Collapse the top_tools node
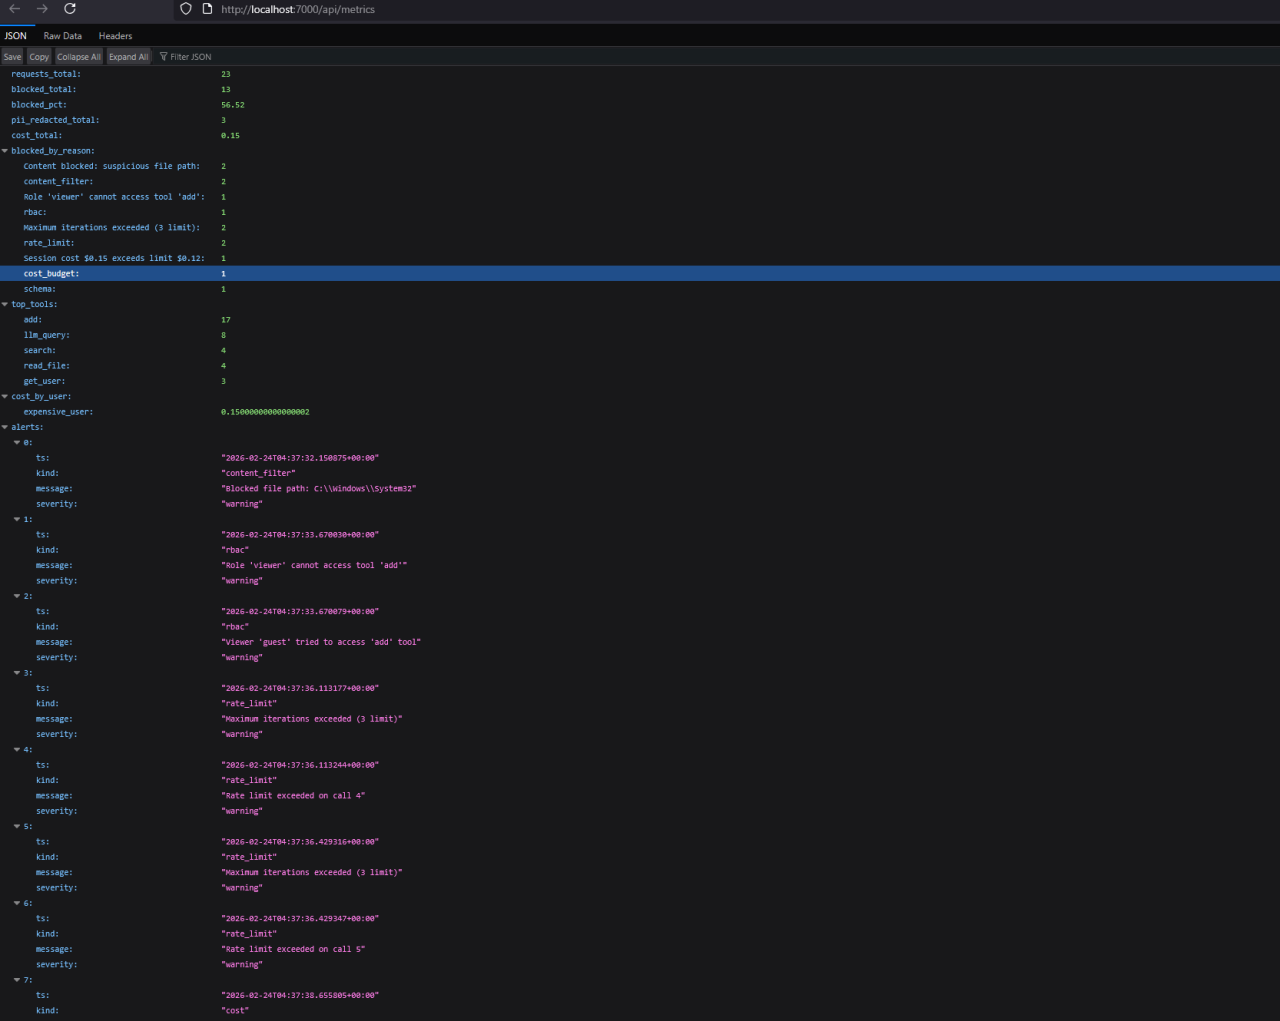1280x1021 pixels. coord(5,305)
